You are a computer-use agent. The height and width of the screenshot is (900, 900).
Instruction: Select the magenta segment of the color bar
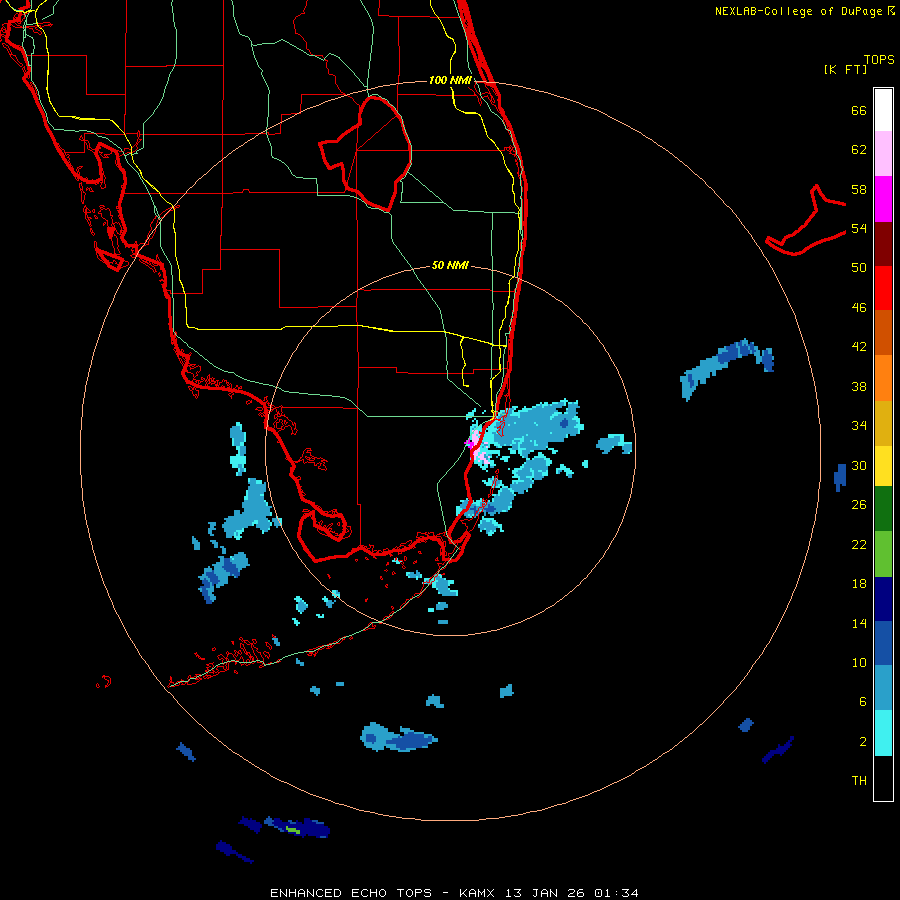click(883, 199)
